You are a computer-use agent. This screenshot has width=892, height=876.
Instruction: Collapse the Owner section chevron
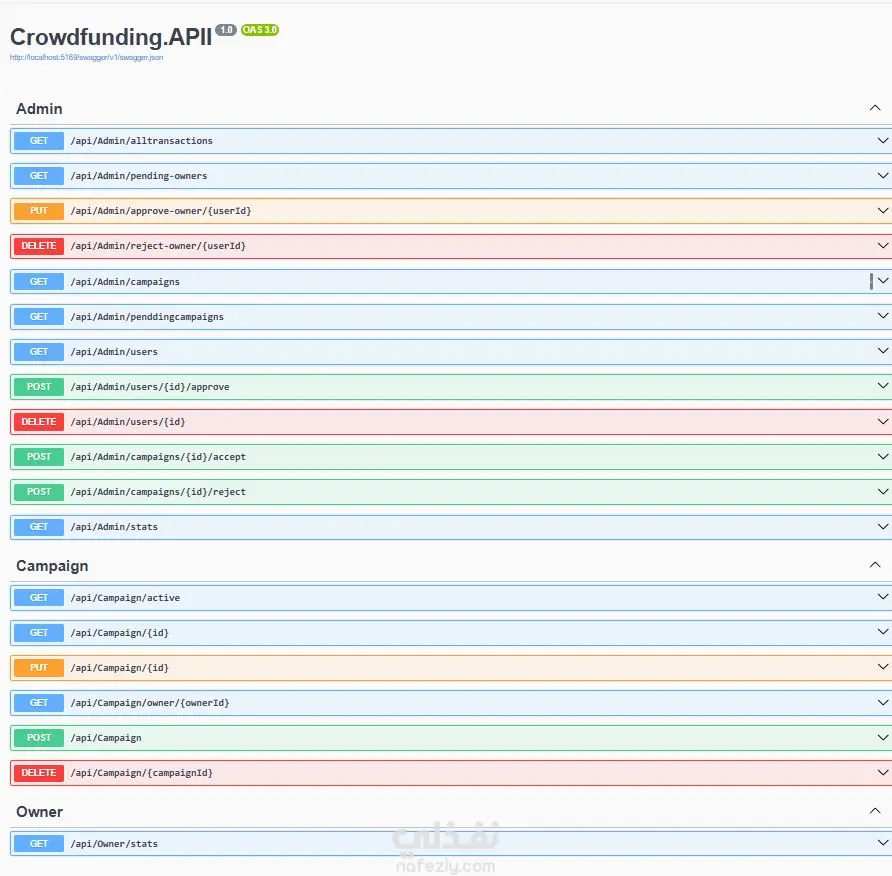(x=874, y=811)
